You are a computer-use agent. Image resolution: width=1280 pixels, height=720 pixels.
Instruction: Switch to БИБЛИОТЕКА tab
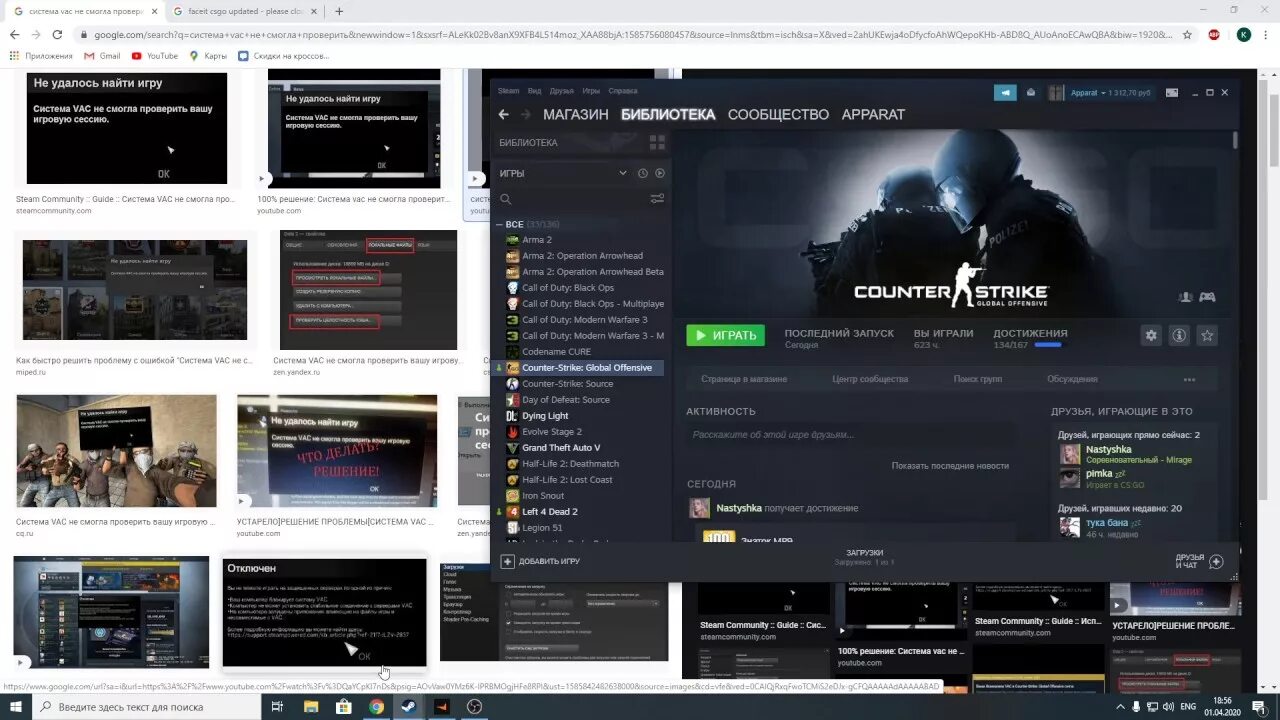[x=668, y=114]
